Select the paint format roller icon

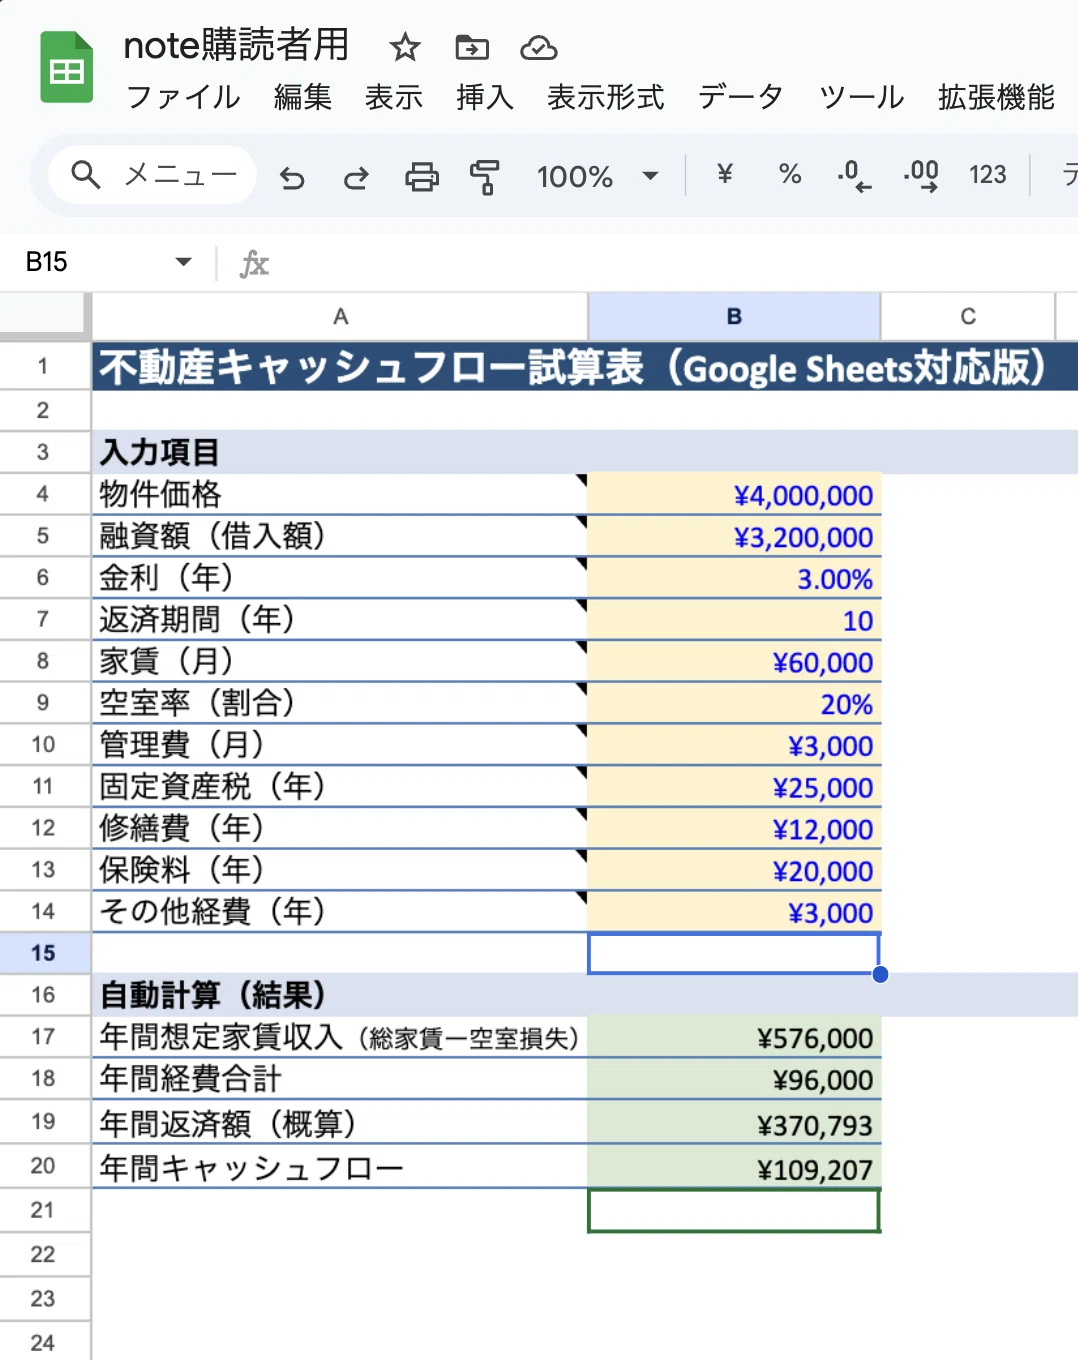(x=485, y=177)
